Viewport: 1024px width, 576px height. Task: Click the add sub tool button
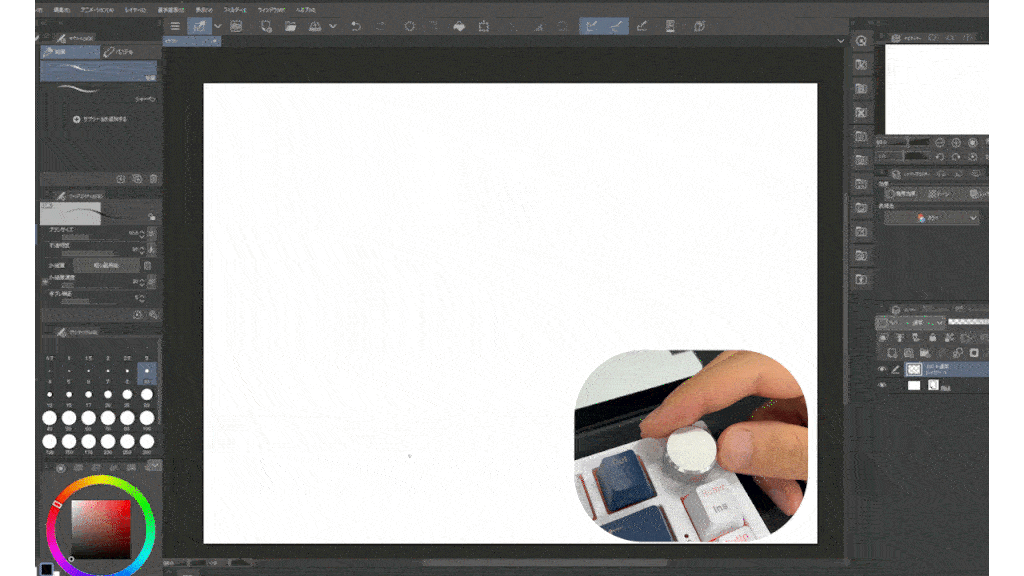100,120
